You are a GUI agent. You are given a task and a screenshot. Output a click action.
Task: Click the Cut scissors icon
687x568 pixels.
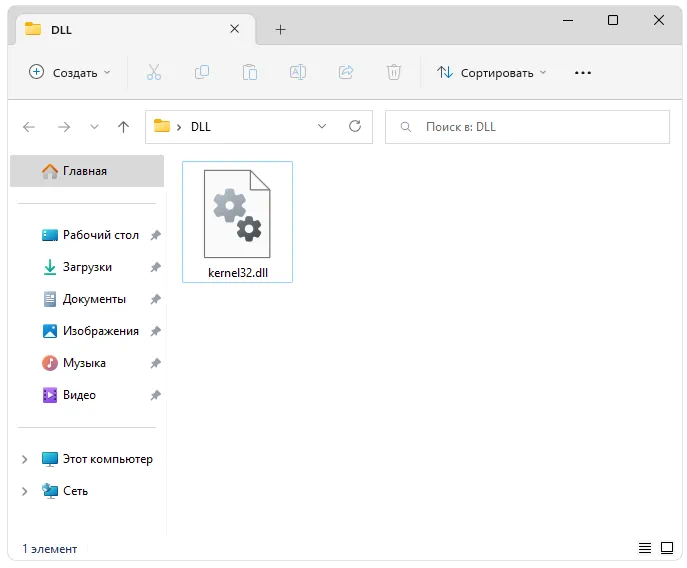[x=154, y=72]
